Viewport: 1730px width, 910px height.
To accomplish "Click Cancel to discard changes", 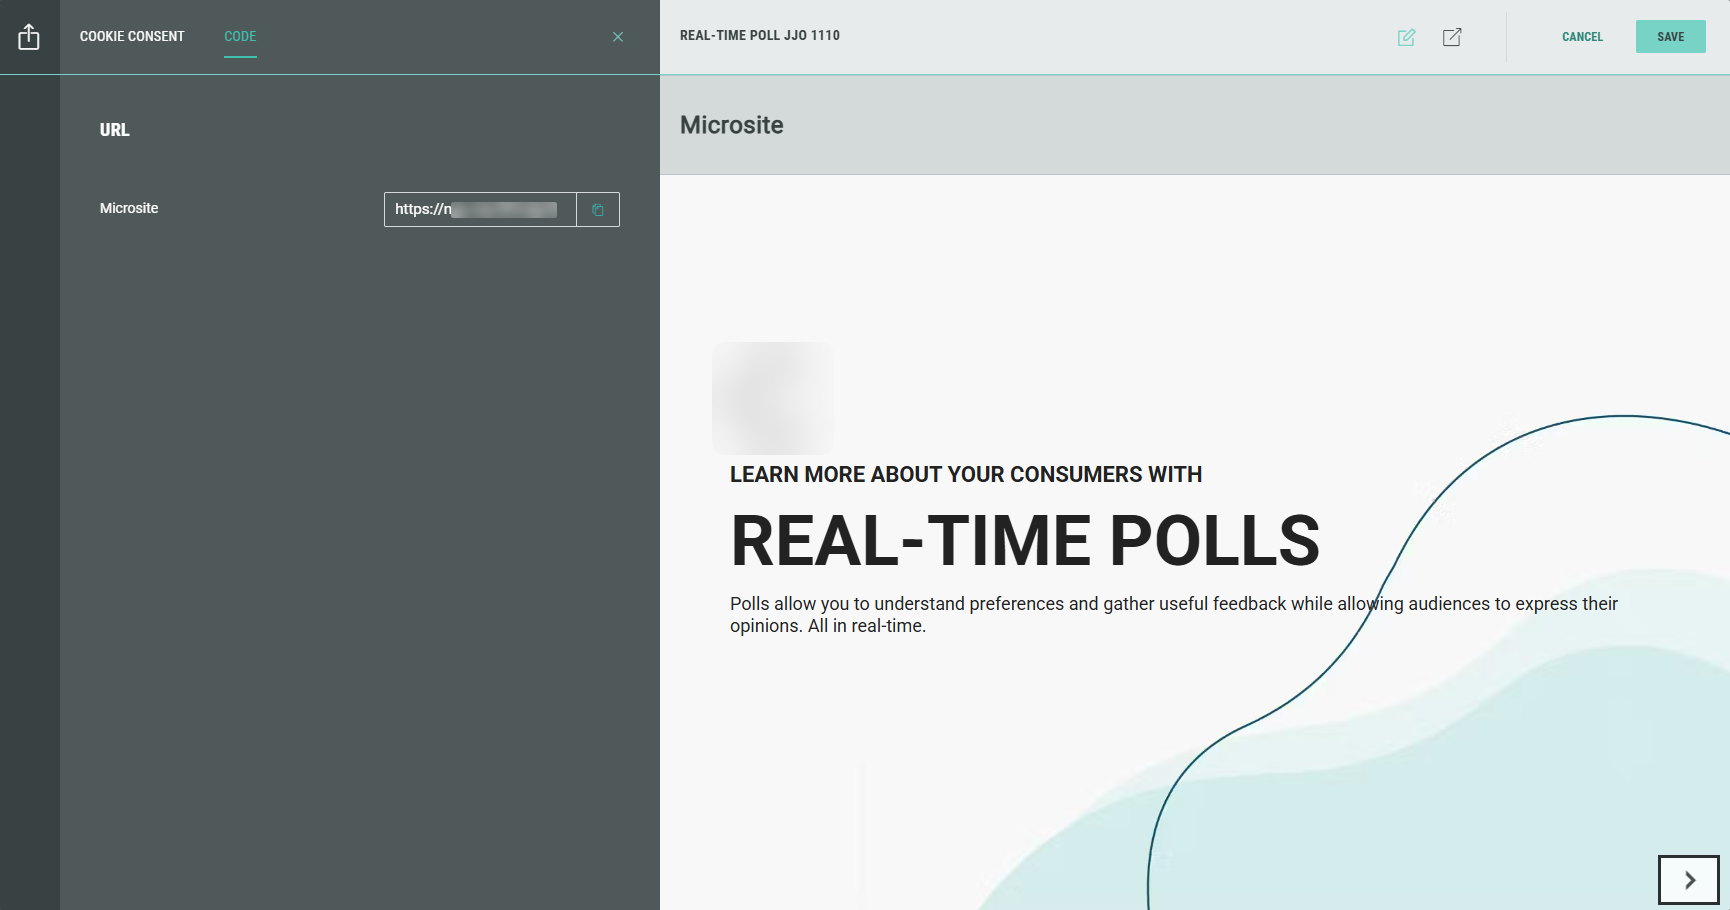I will tap(1582, 37).
